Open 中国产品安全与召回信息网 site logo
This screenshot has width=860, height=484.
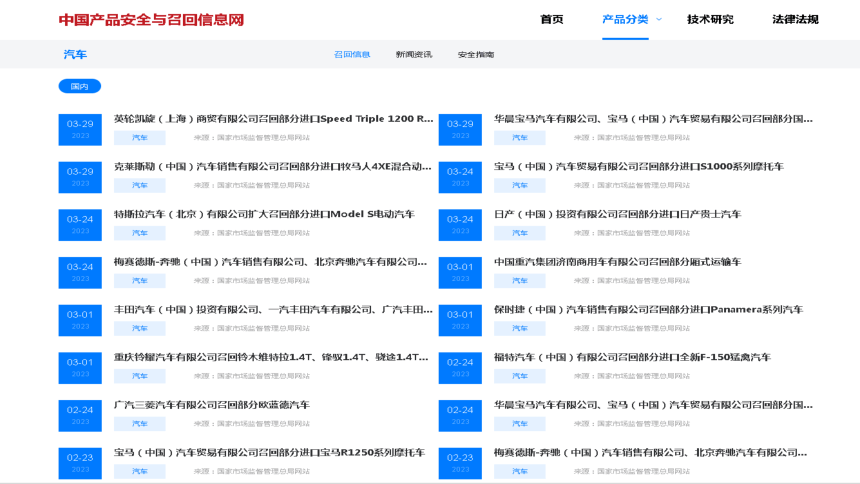[151, 20]
